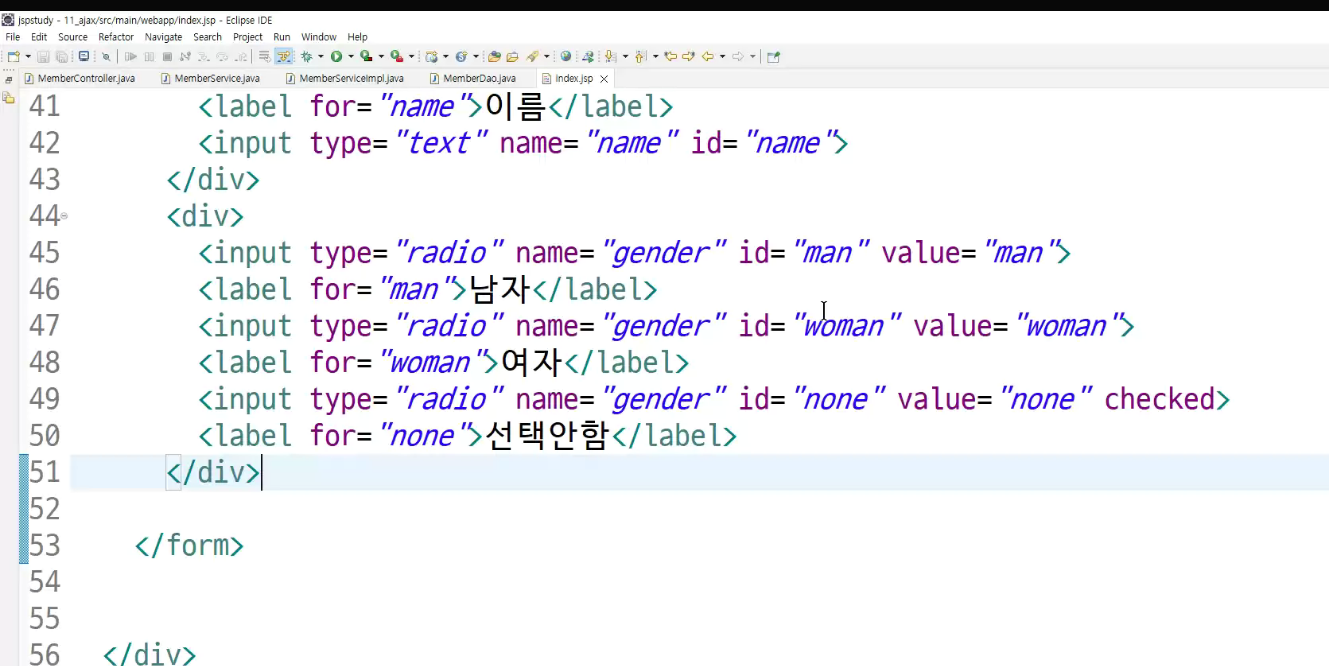
Task: Open the Debug configurations dropdown arrow
Action: [321, 57]
